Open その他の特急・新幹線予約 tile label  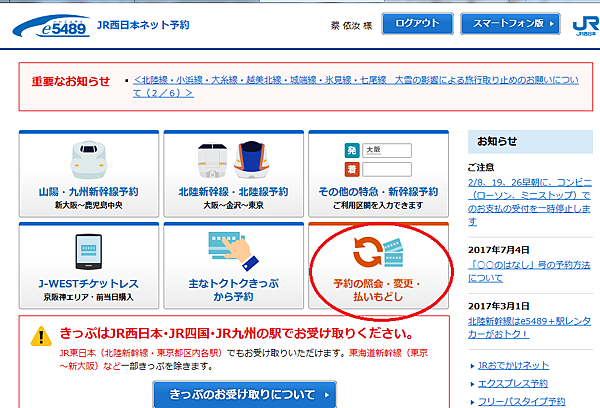(x=378, y=192)
